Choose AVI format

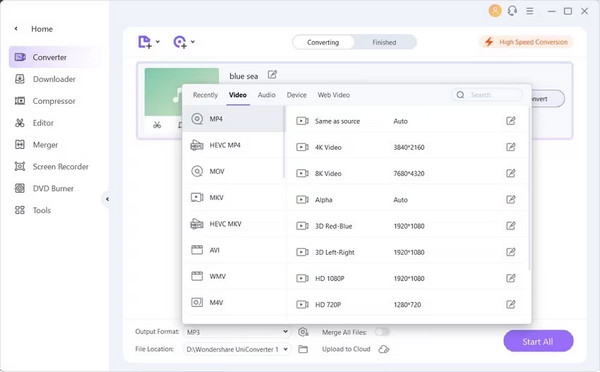[233, 250]
